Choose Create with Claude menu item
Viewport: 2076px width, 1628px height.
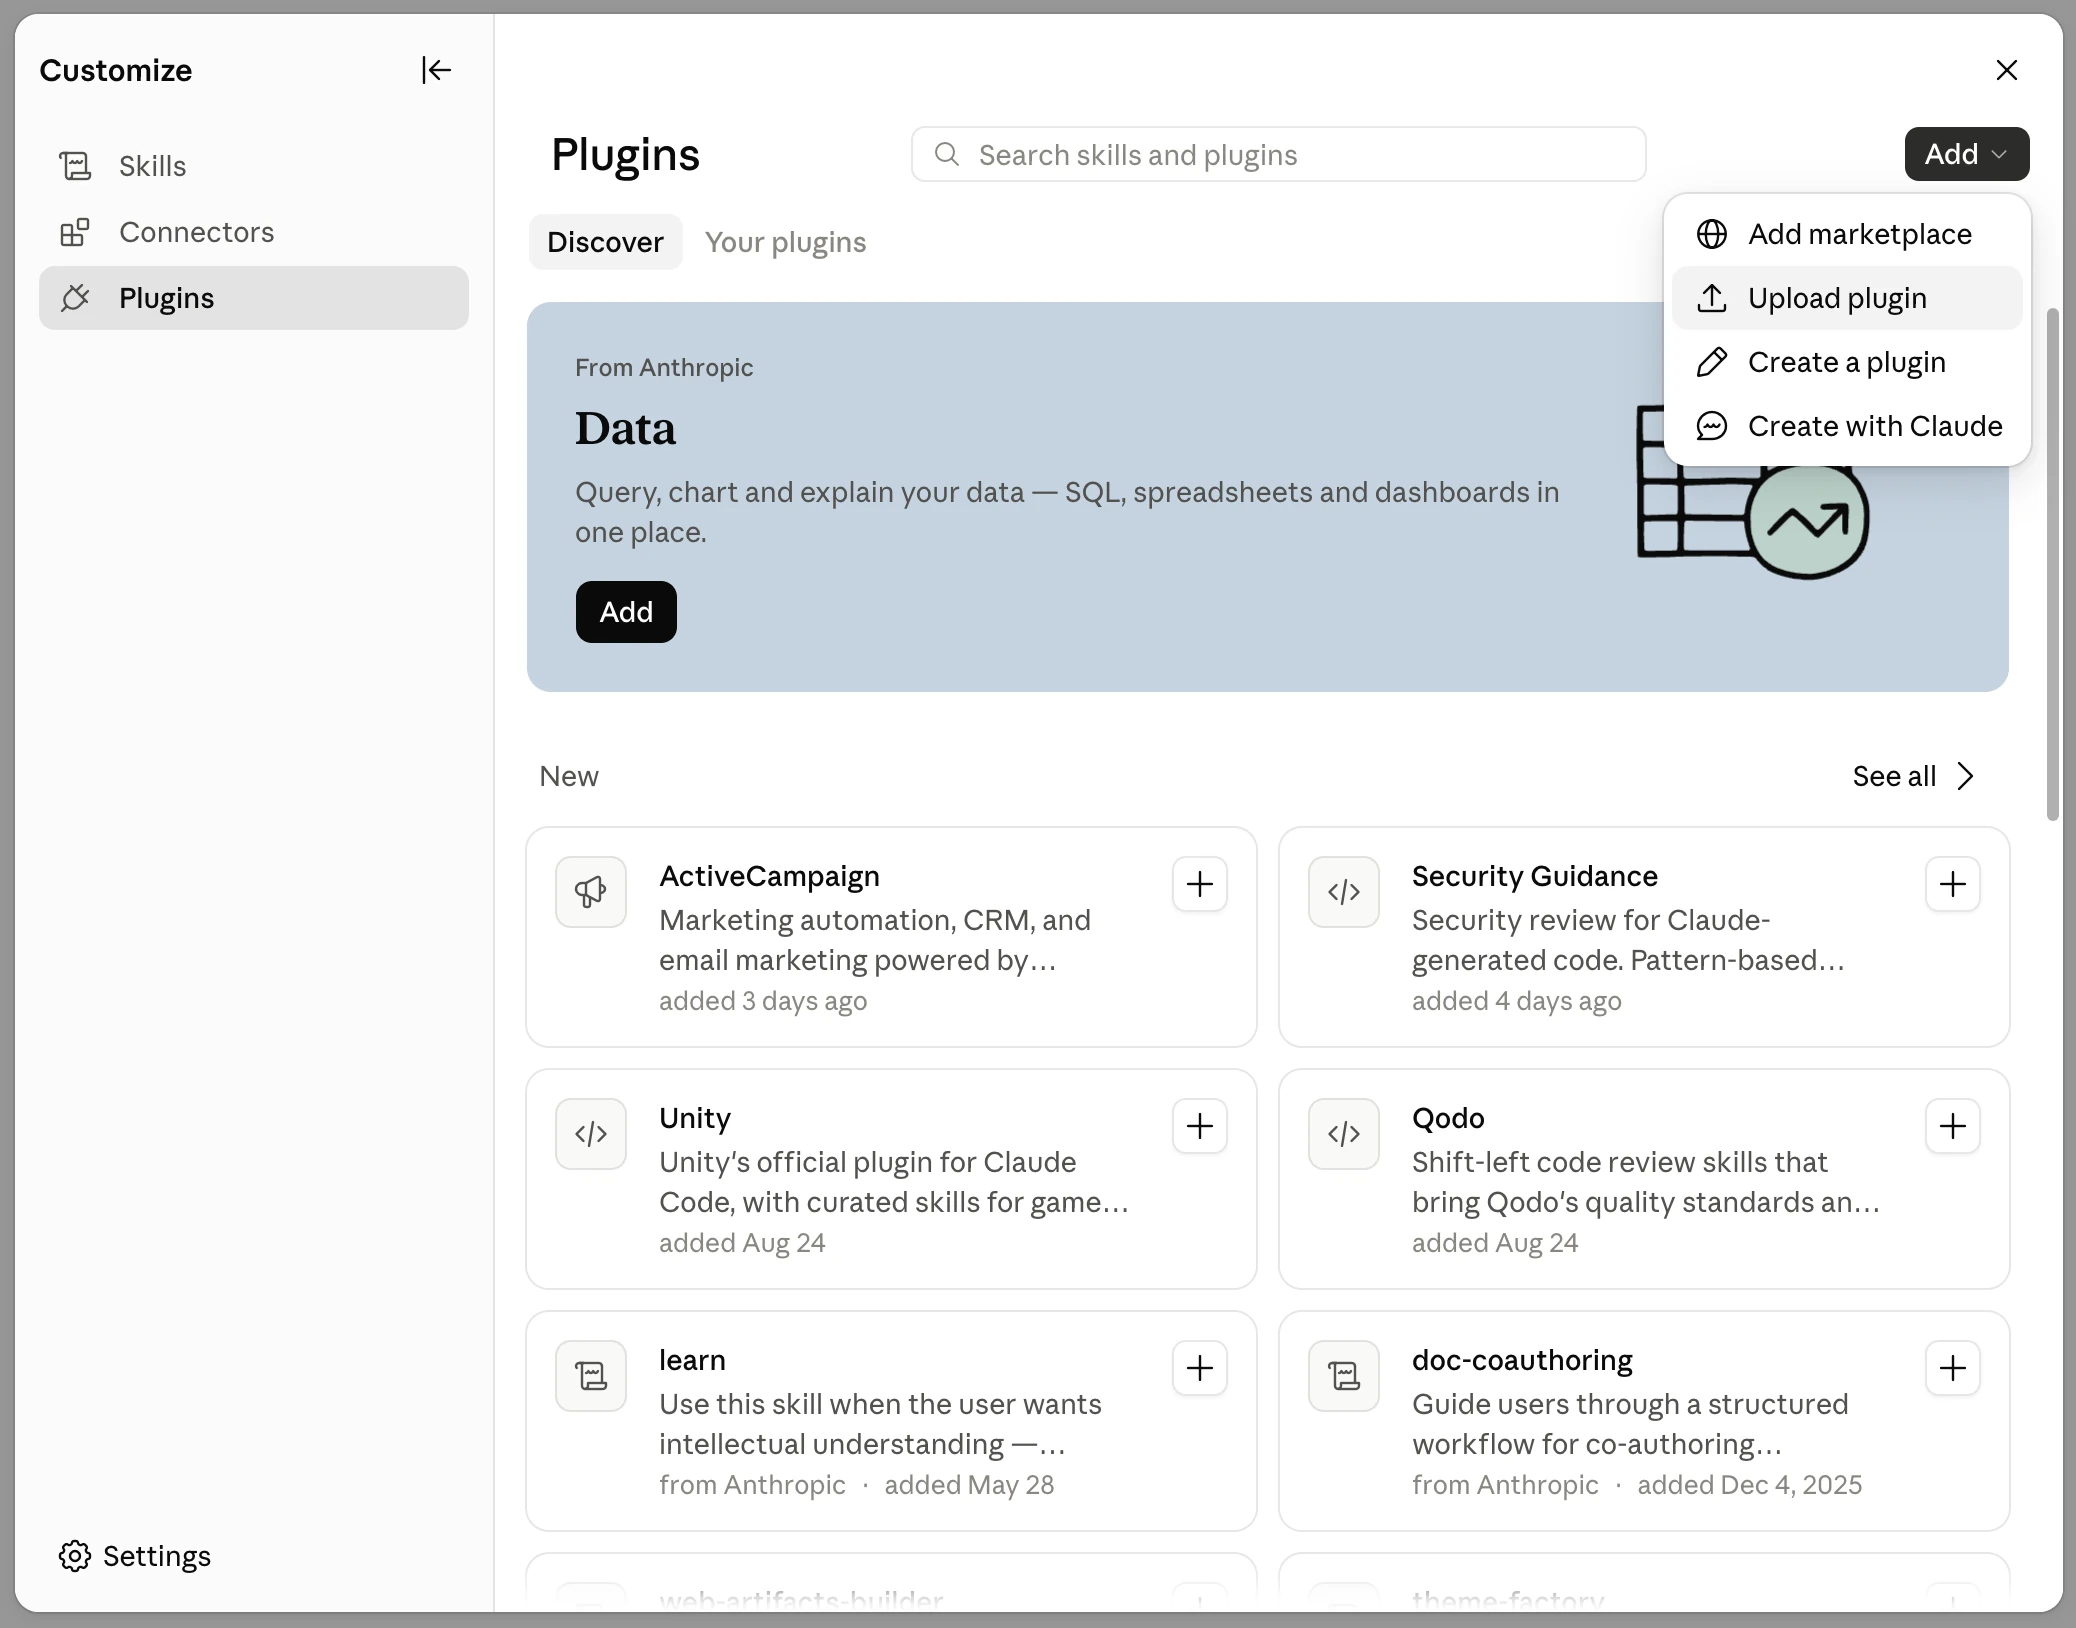coord(1847,426)
